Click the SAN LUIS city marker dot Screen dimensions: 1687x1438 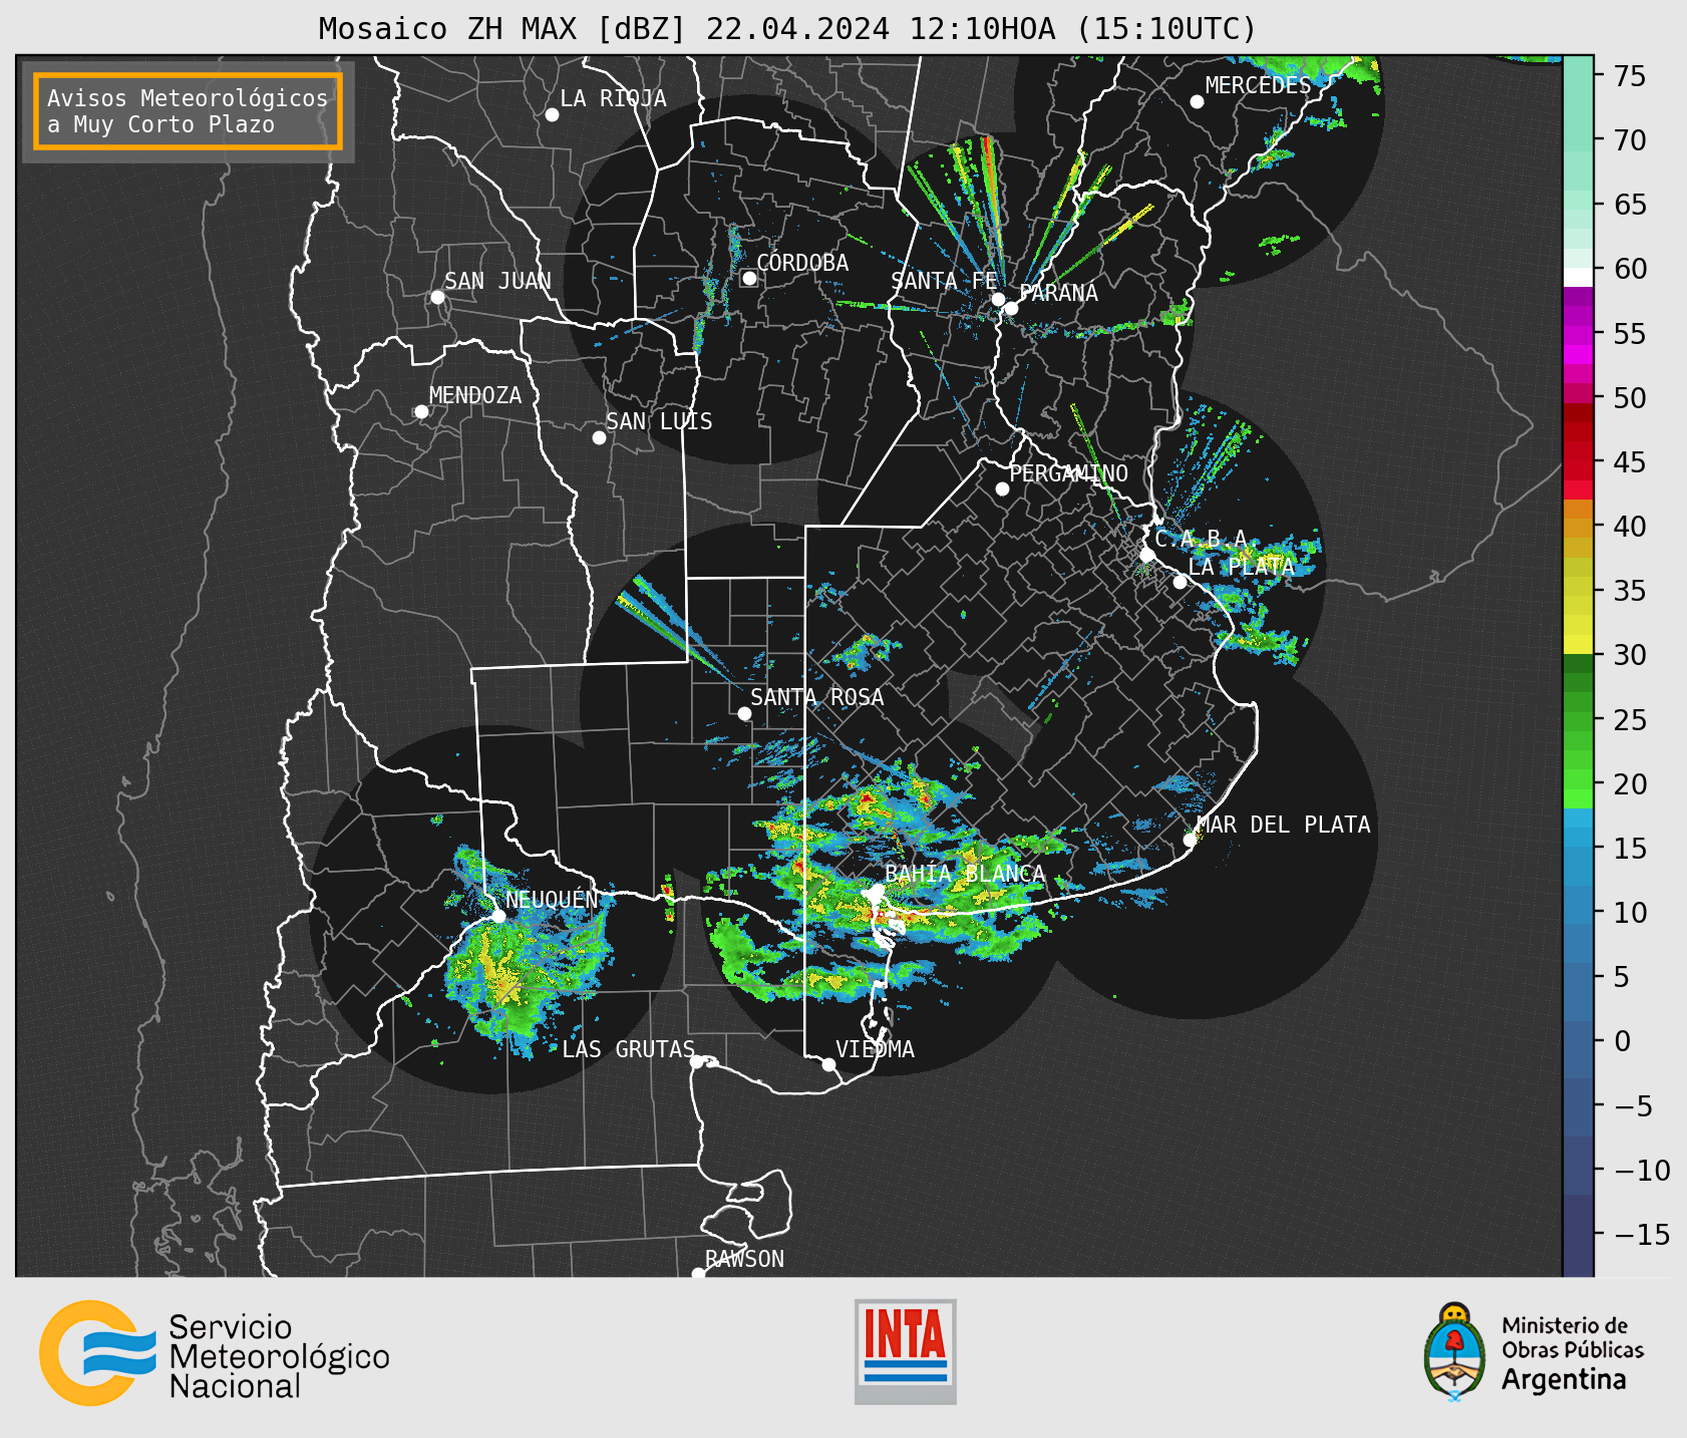[x=599, y=438]
